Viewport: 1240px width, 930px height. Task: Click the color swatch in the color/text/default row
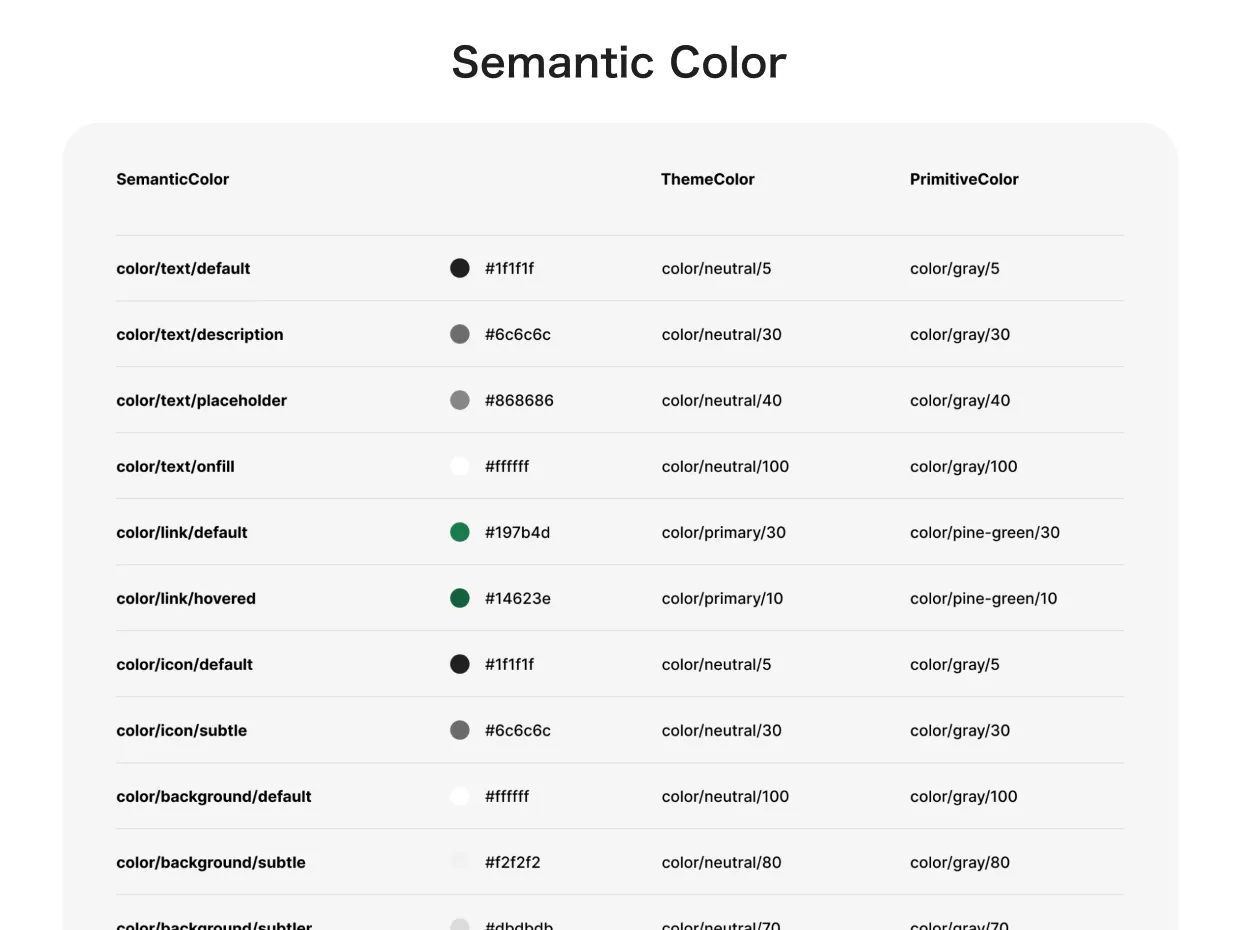coord(460,268)
